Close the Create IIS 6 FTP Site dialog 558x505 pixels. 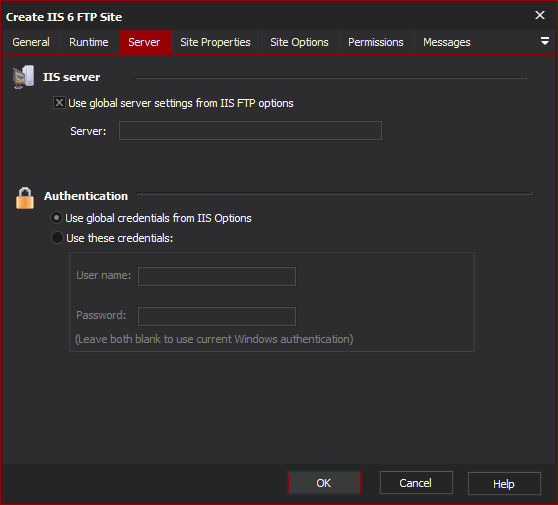tap(540, 15)
